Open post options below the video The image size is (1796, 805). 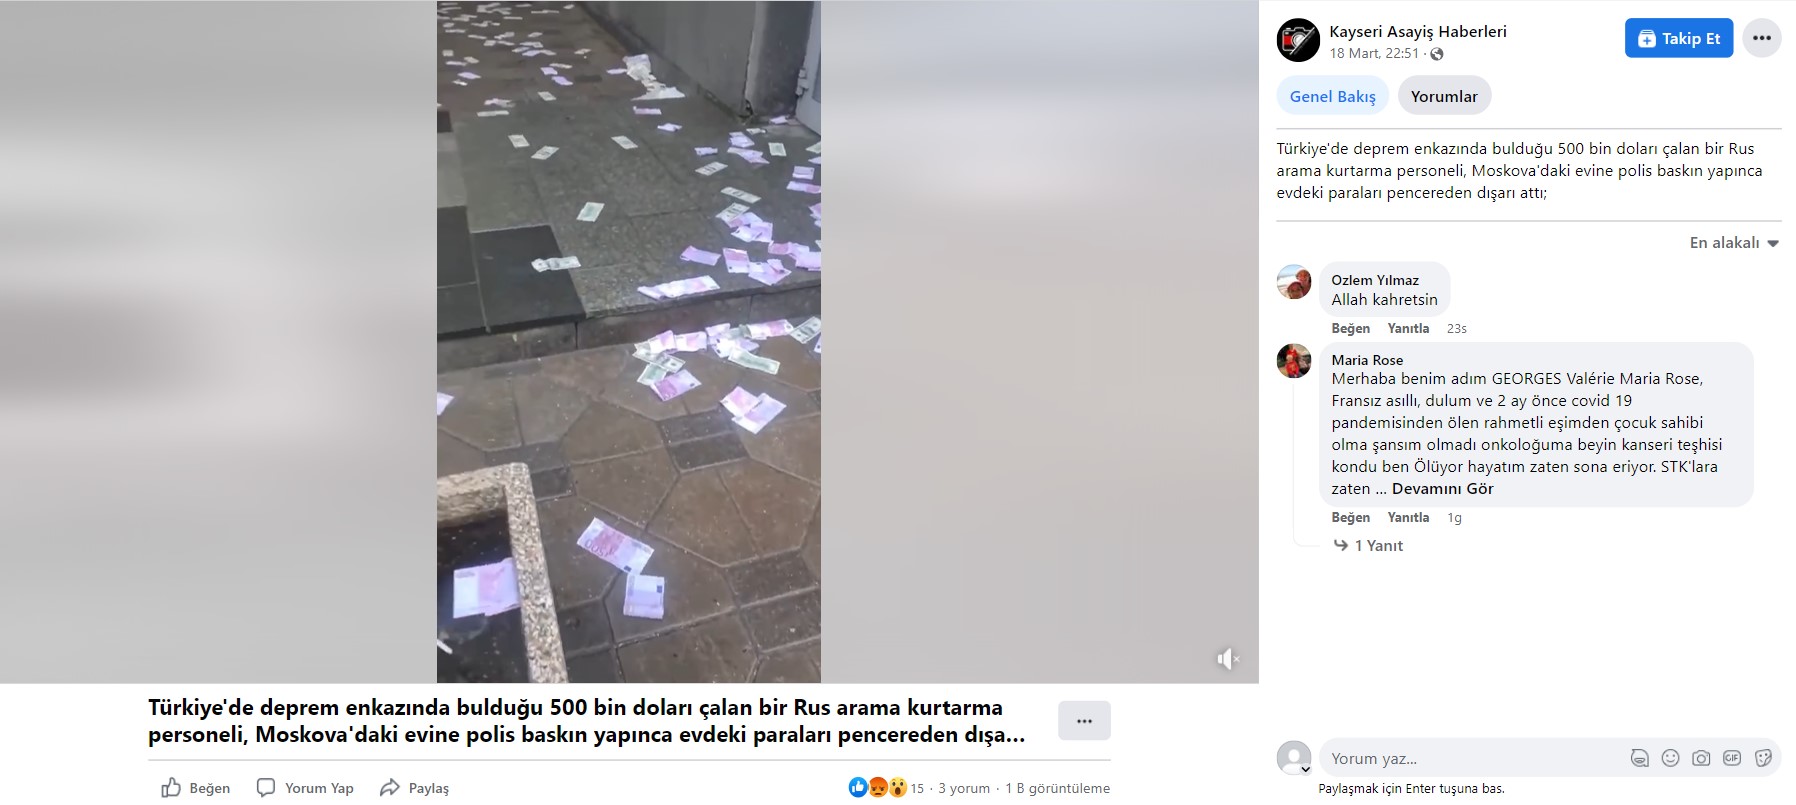click(x=1084, y=720)
